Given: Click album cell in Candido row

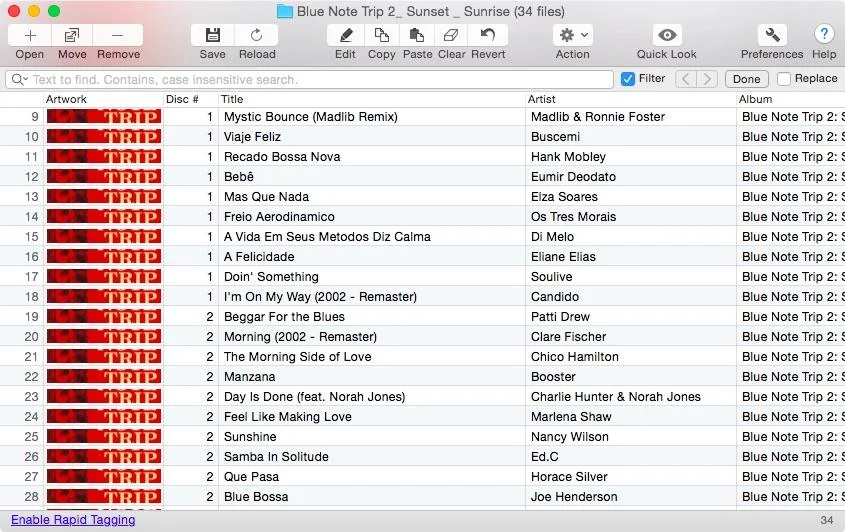Looking at the screenshot, I should pyautogui.click(x=792, y=296).
